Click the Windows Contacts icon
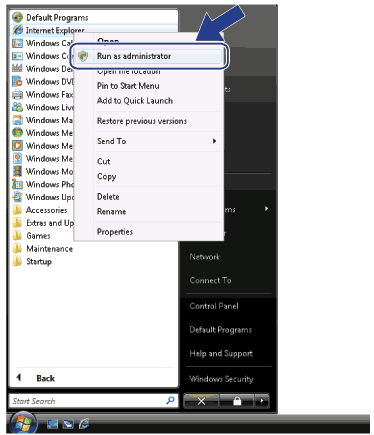 pos(17,56)
